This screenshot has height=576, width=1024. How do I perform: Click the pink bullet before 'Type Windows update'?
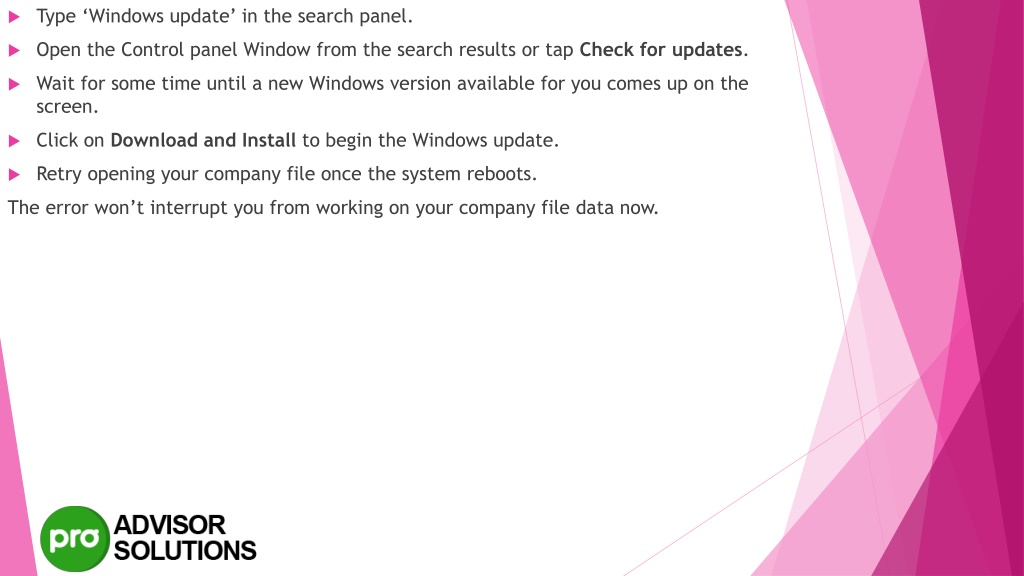pos(14,17)
